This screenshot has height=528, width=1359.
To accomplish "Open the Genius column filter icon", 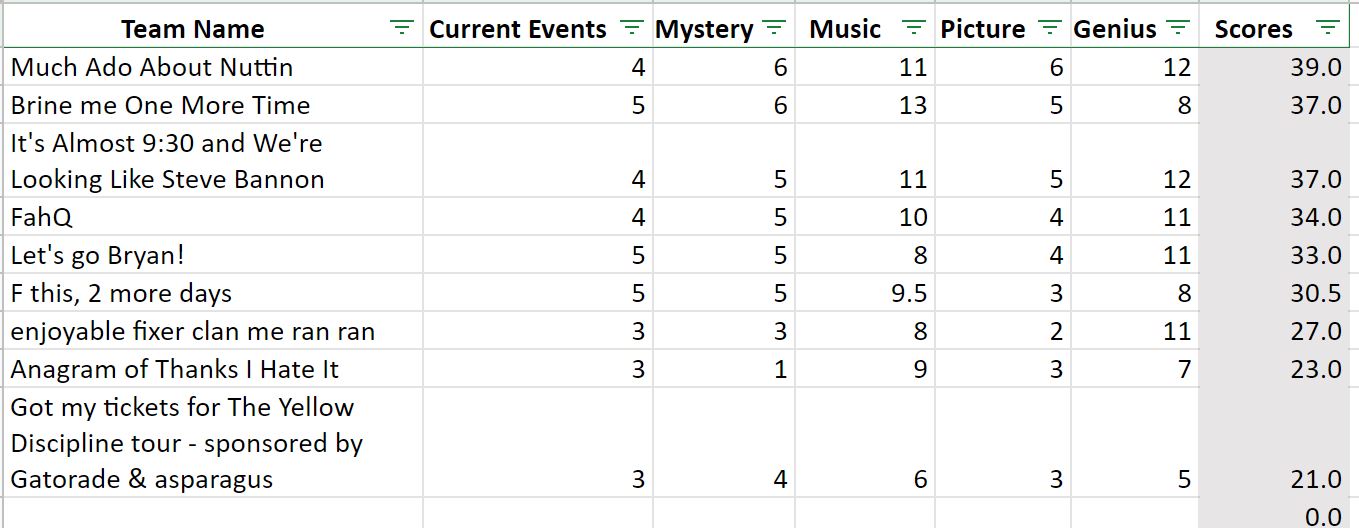I will 1179,28.
